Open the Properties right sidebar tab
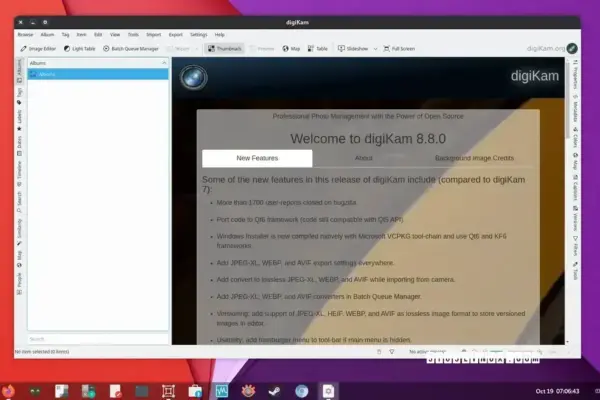The image size is (600, 400). tap(575, 75)
